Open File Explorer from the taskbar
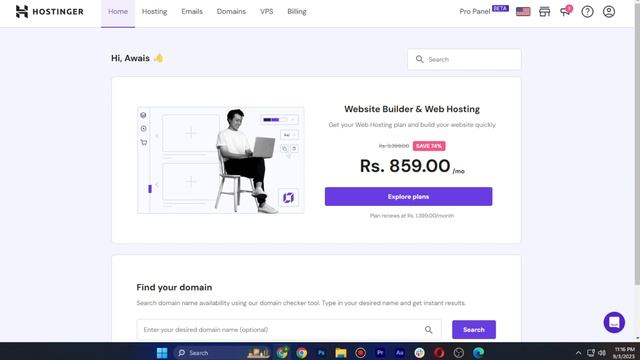The image size is (640, 360). (341, 353)
